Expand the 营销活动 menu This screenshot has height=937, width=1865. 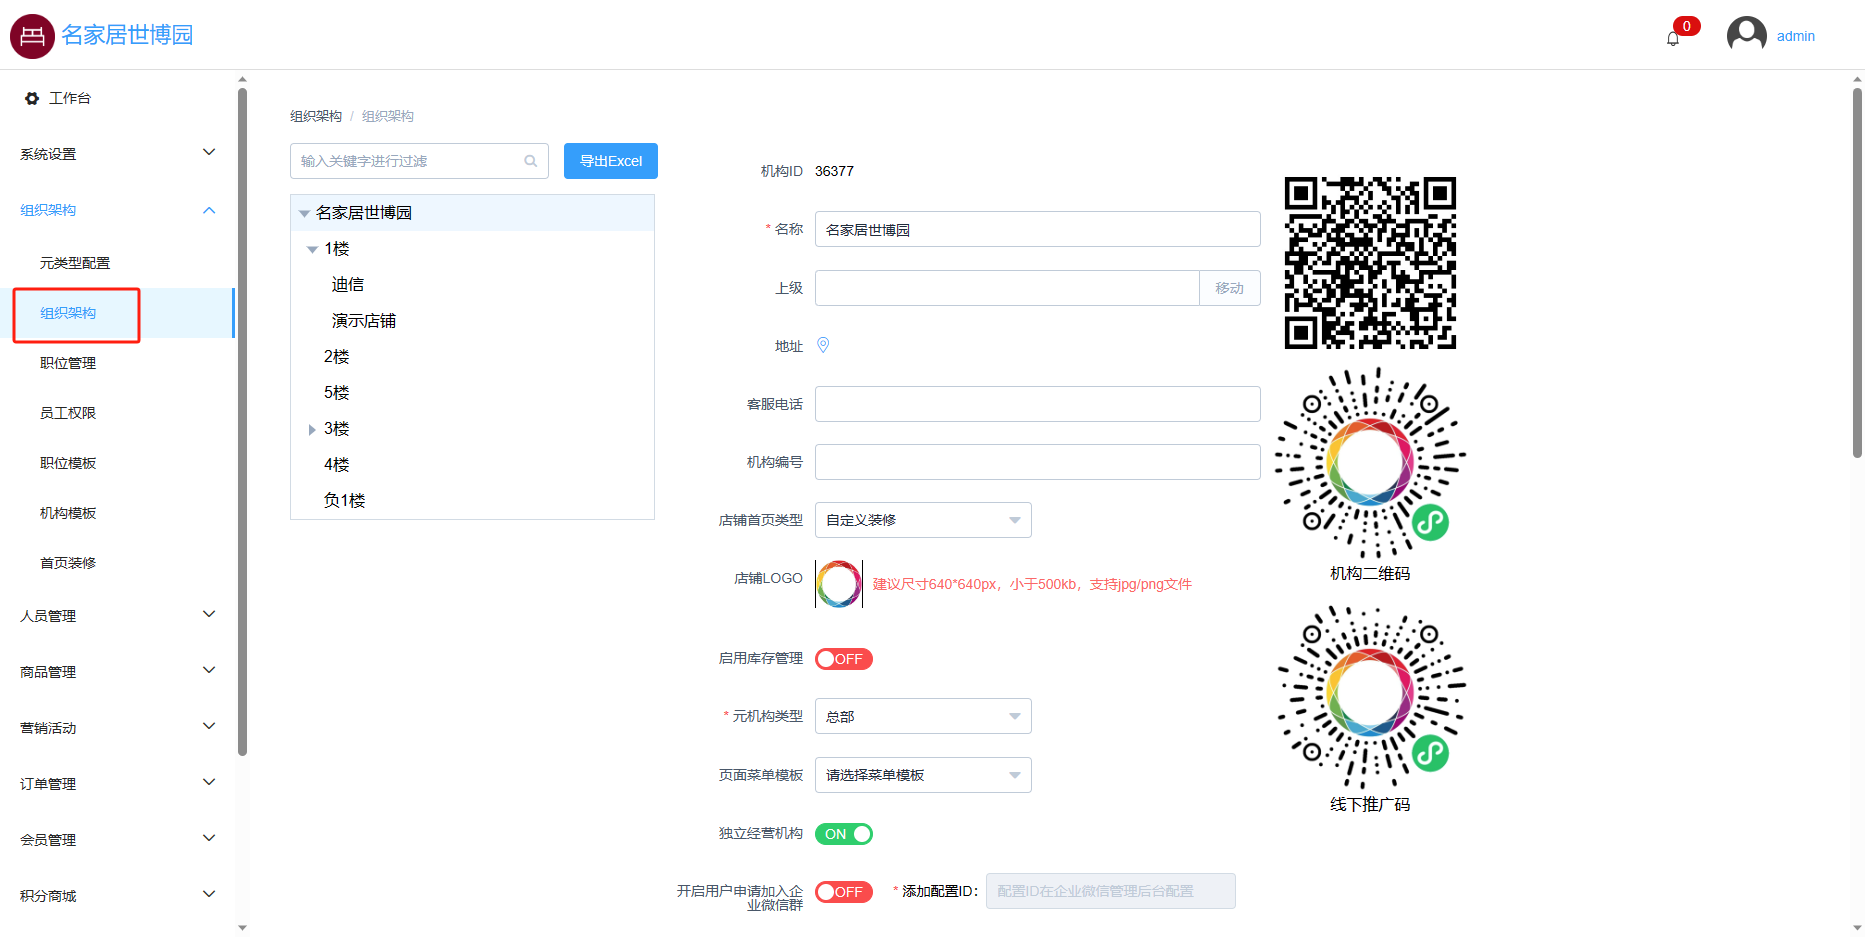(118, 728)
